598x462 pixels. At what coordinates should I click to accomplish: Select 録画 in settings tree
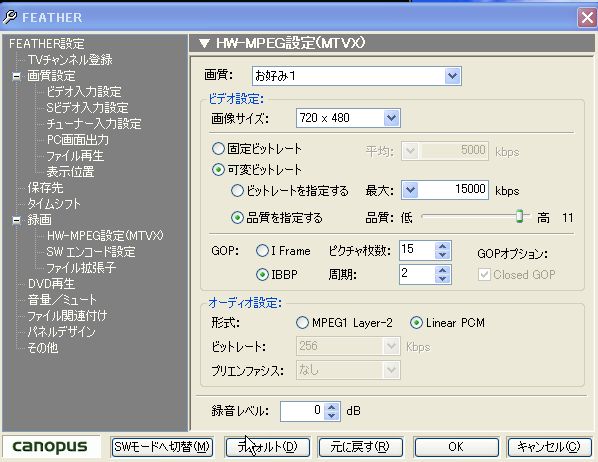pyautogui.click(x=39, y=220)
